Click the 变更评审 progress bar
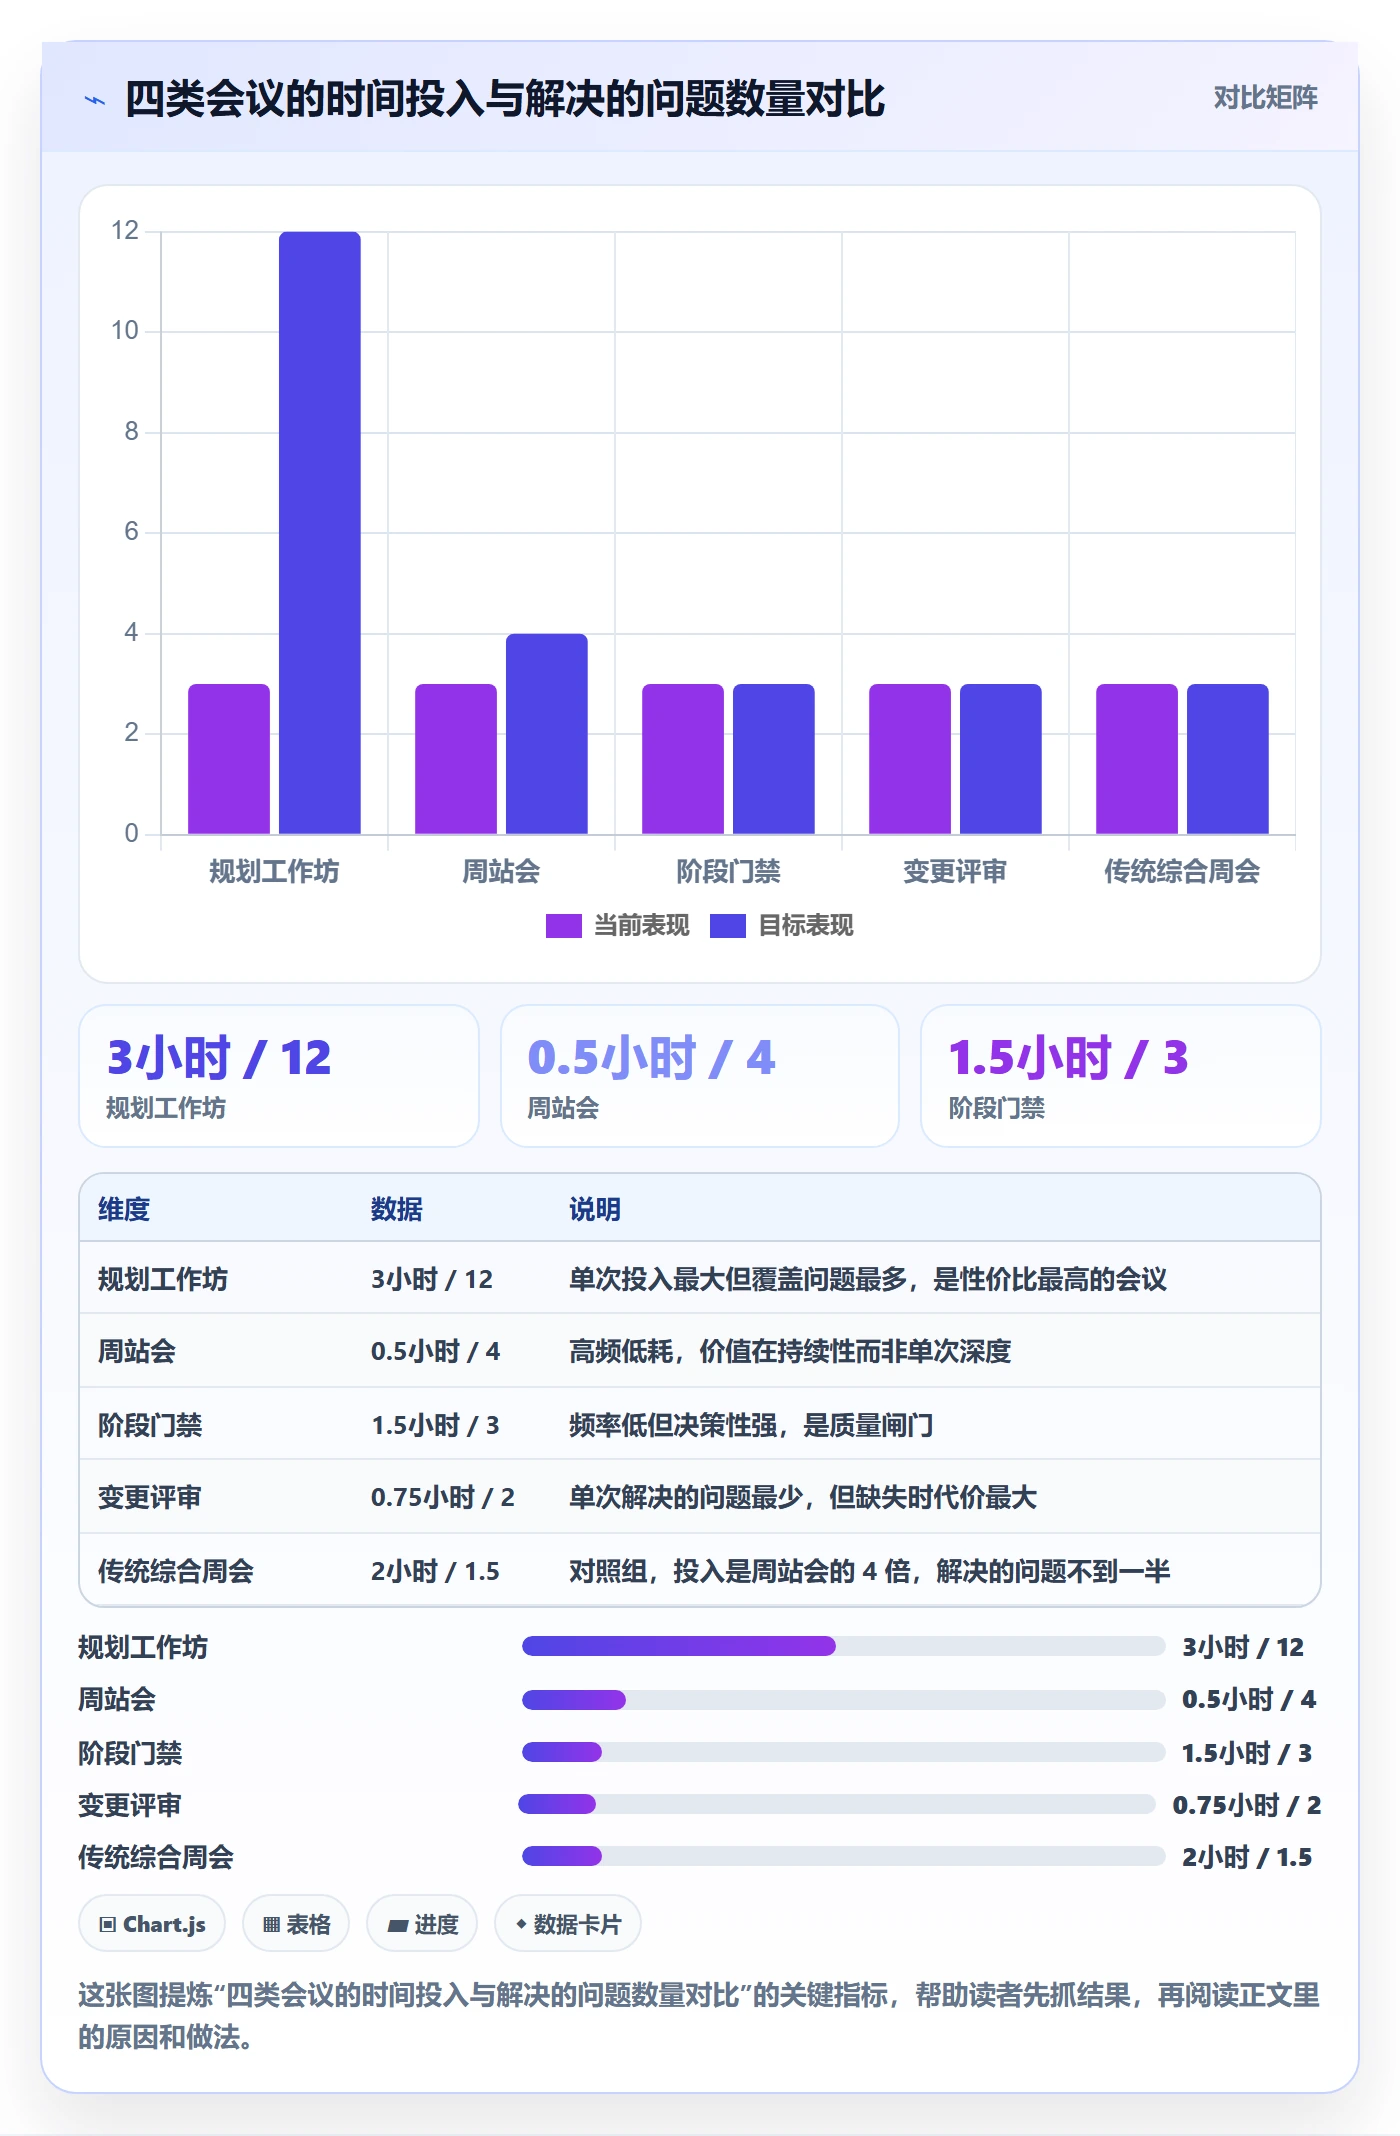The height and width of the screenshot is (2136, 1400). [837, 1804]
